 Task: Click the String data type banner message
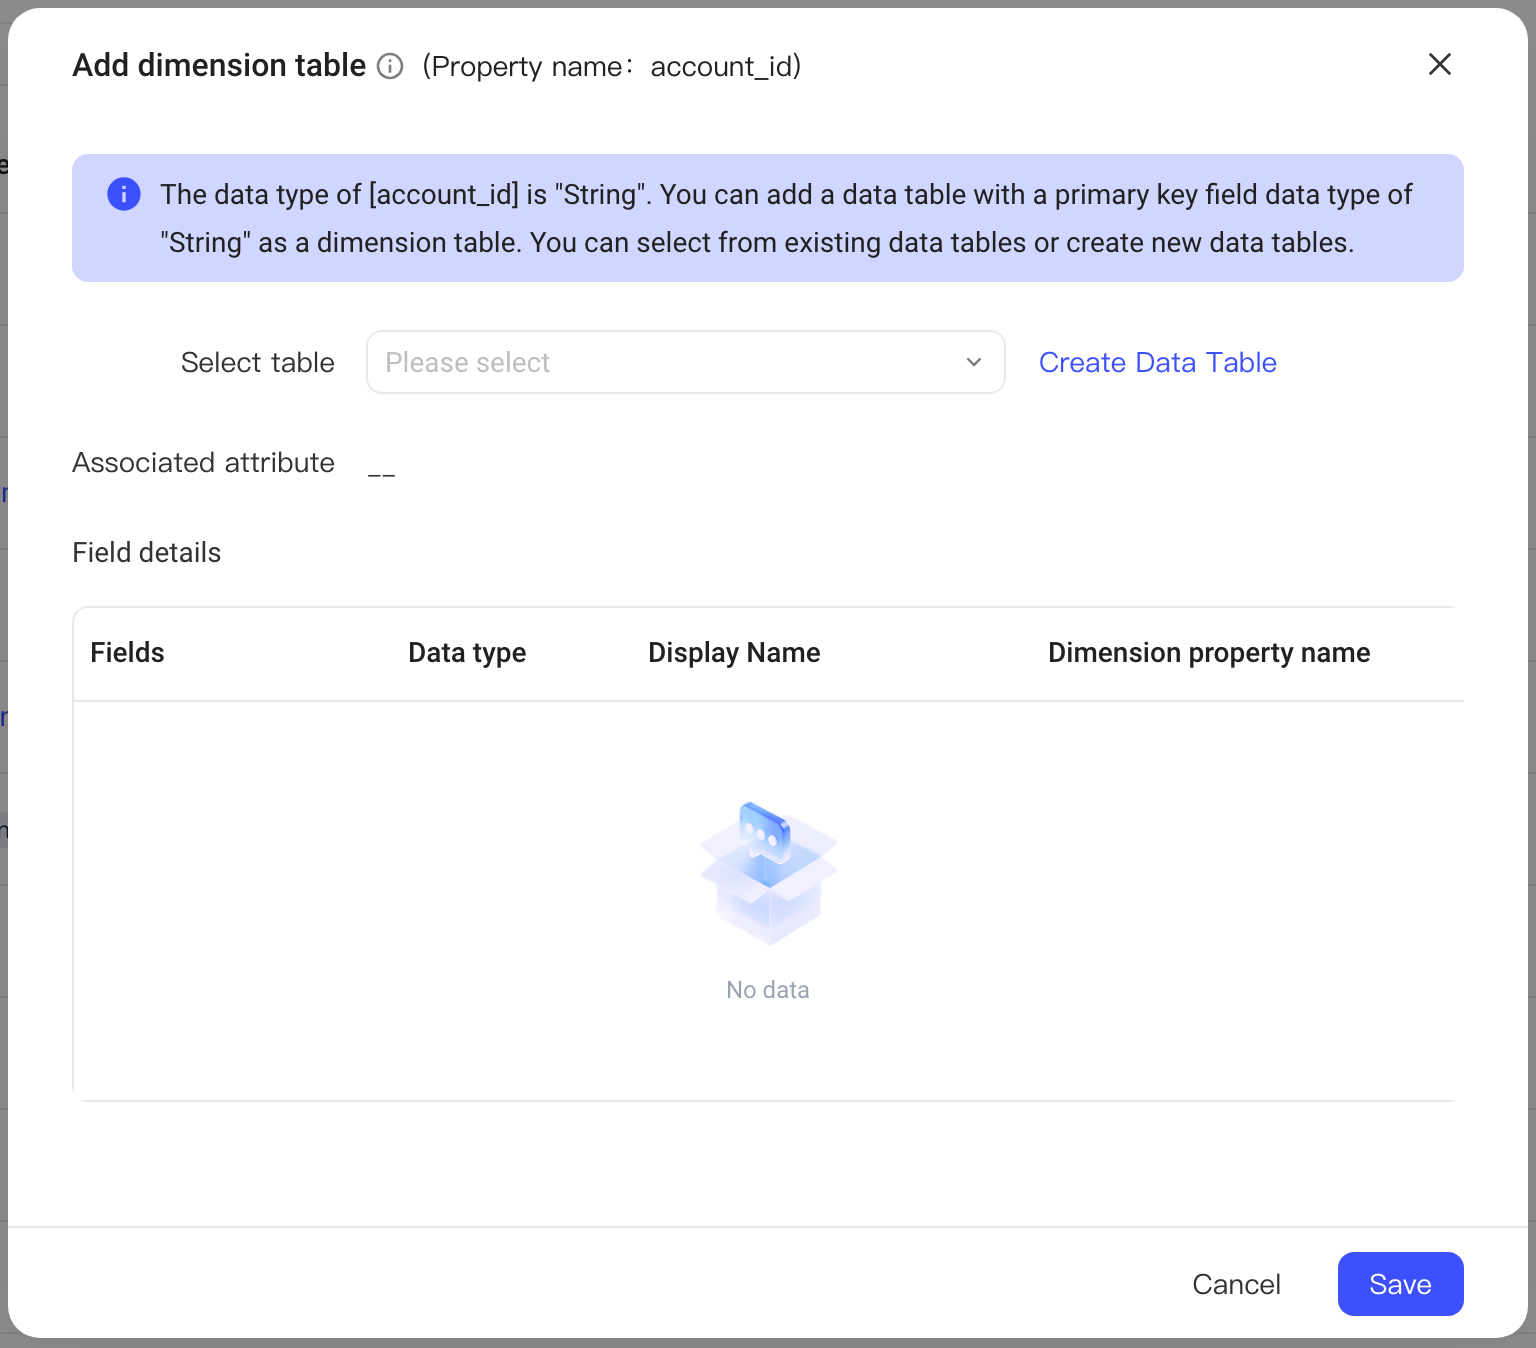pyautogui.click(x=786, y=218)
